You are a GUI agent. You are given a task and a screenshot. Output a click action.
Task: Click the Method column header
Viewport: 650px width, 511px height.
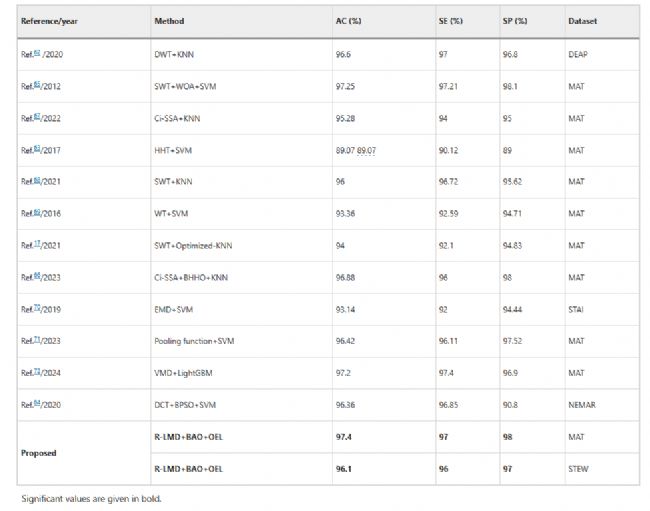[x=169, y=20]
